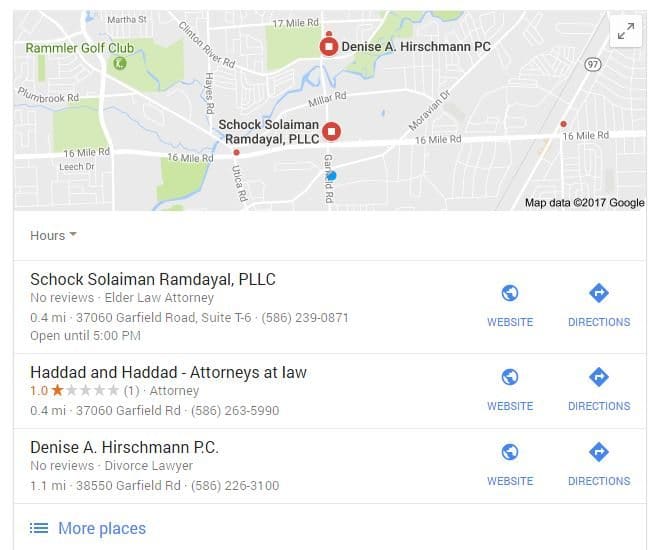The height and width of the screenshot is (550, 669).
Task: Open website for Schock Solaiman Ramdayal, PLLC
Action: pos(510,305)
